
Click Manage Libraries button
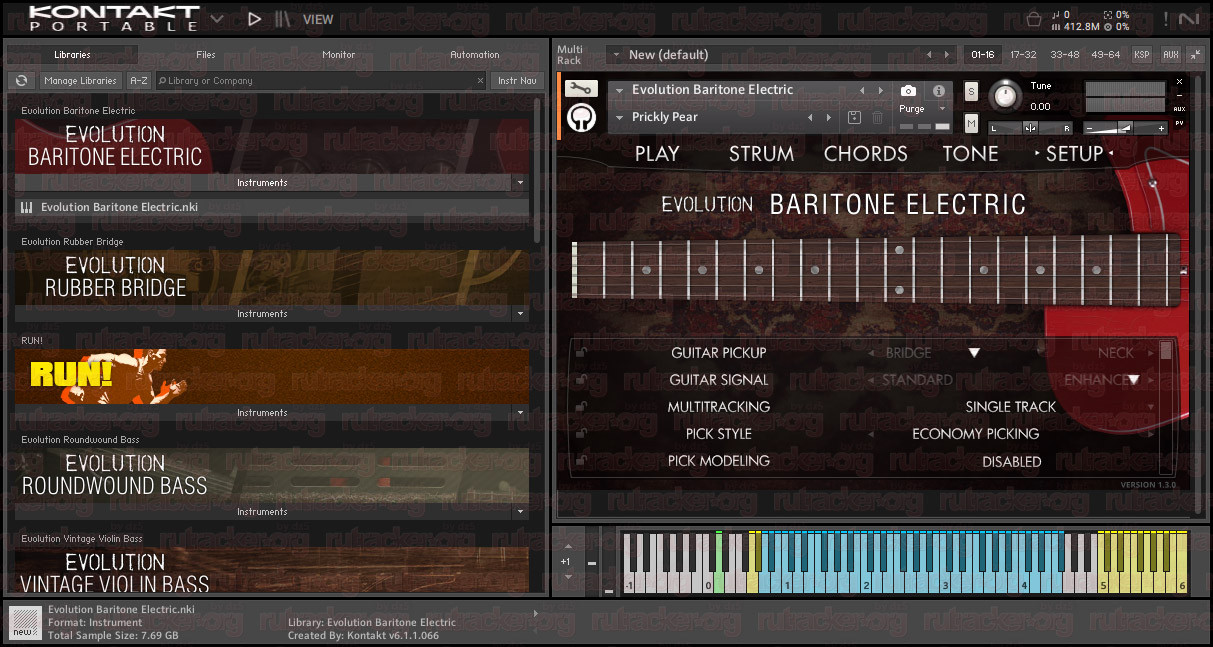81,80
